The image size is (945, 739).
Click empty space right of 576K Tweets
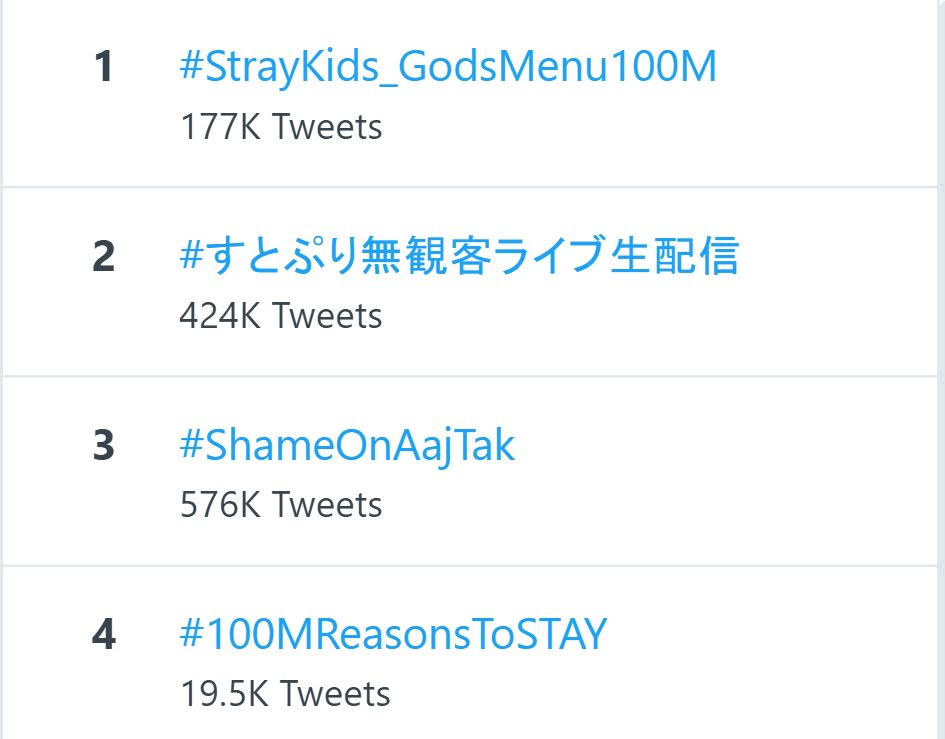coord(657,505)
